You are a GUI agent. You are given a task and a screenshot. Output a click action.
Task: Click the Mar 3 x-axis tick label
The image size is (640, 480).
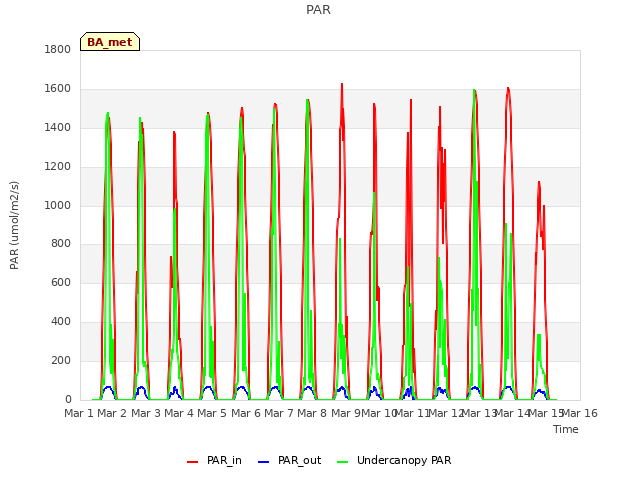[x=146, y=413]
